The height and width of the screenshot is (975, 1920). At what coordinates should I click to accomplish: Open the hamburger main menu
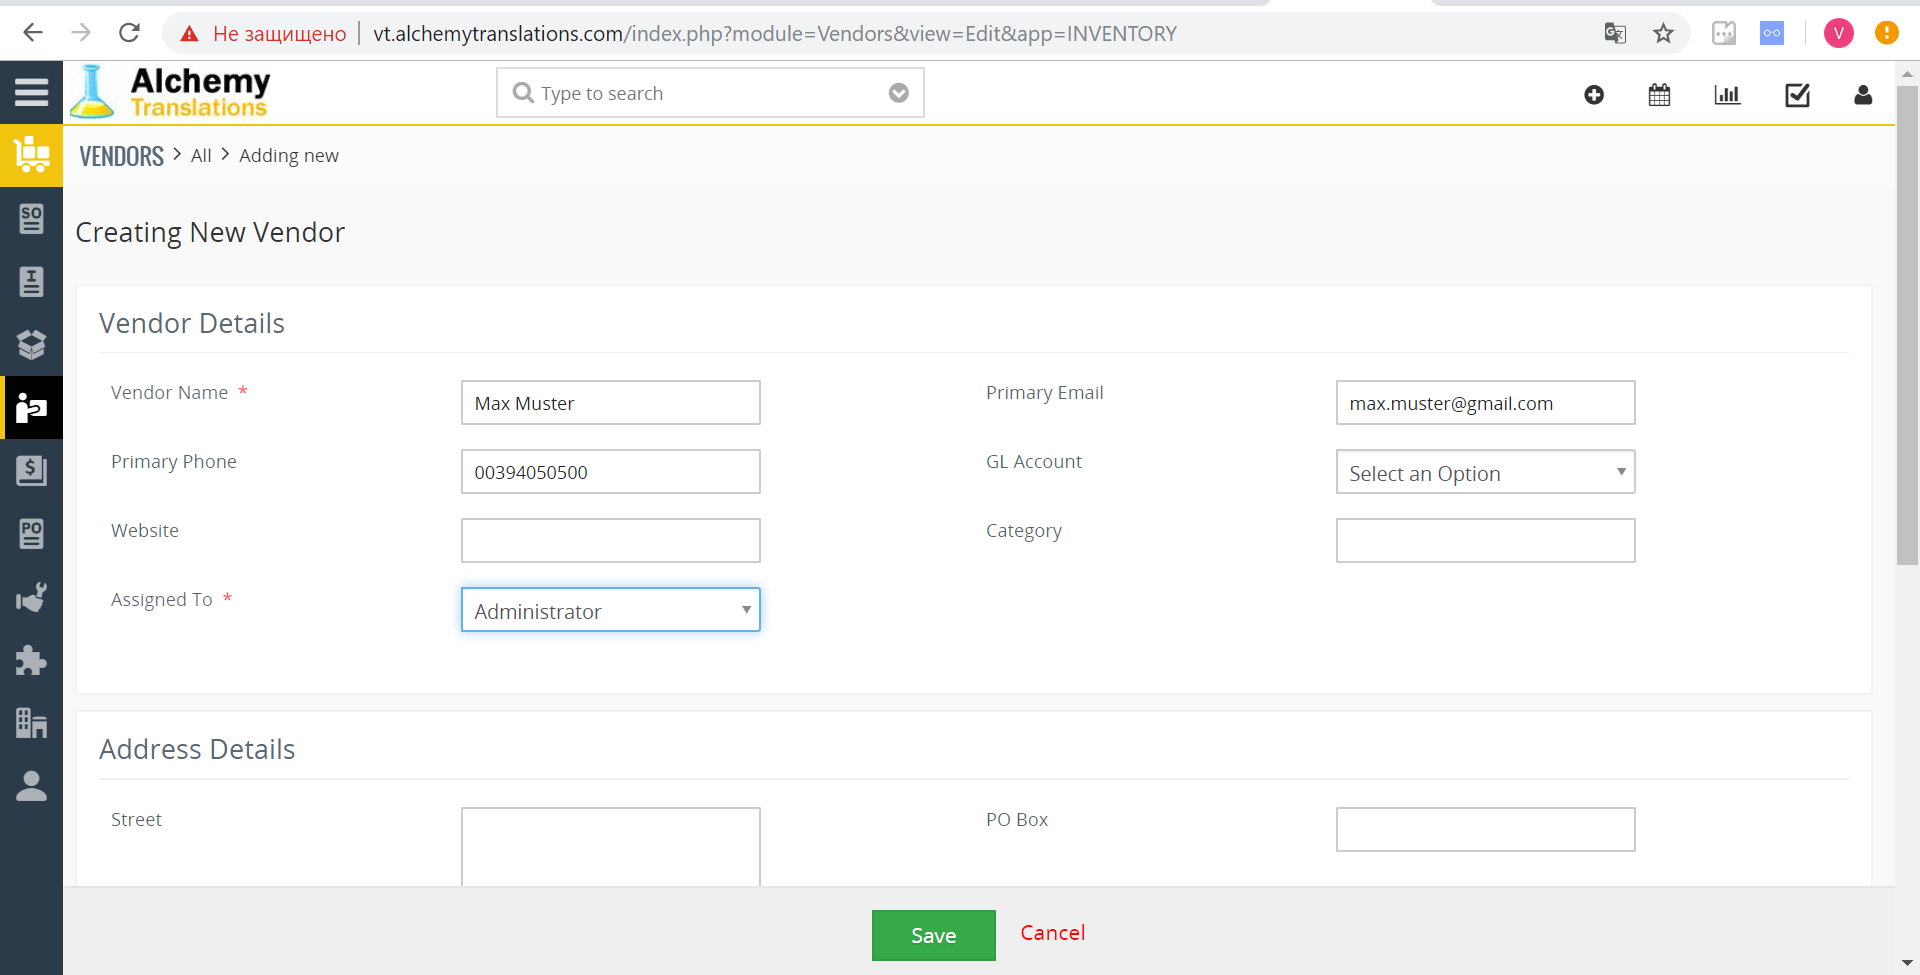tap(31, 92)
